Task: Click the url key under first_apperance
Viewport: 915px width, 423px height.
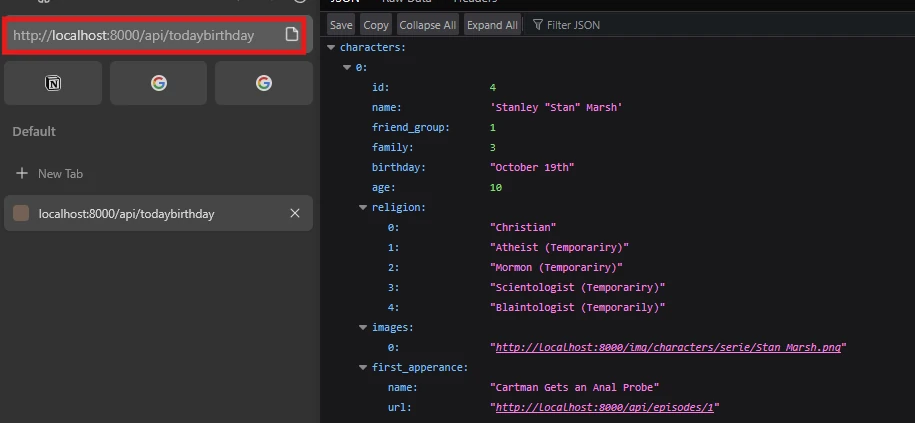Action: point(400,408)
